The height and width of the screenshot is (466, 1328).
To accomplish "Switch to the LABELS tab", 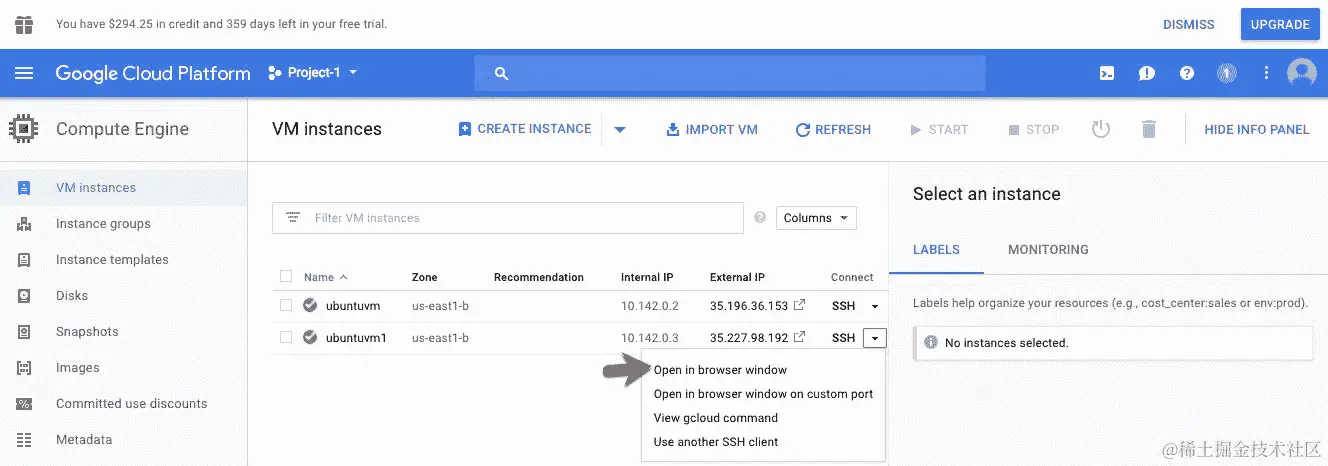I will pyautogui.click(x=936, y=250).
